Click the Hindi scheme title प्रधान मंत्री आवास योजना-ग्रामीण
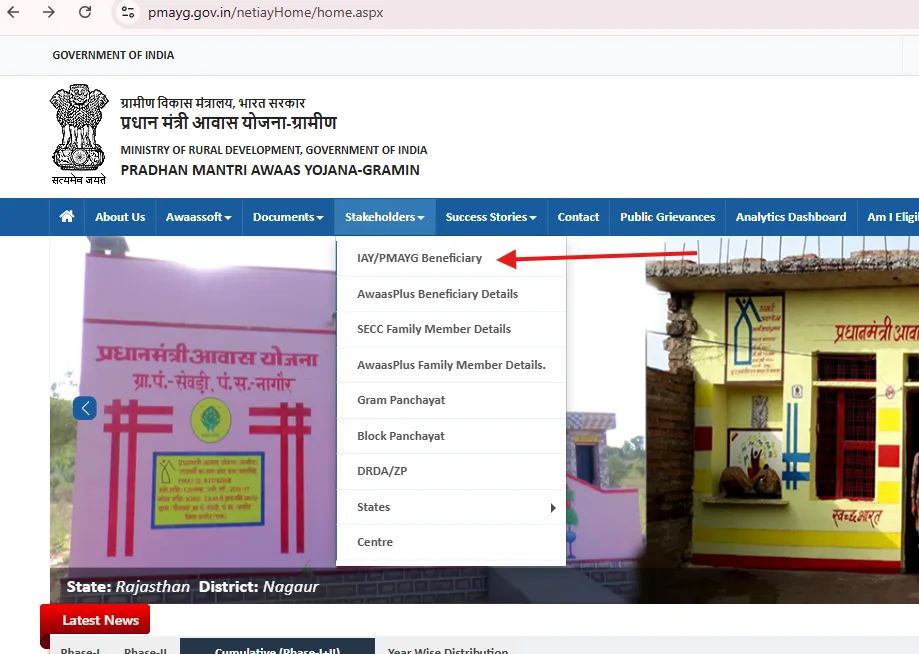The width and height of the screenshot is (919, 654). 229,122
